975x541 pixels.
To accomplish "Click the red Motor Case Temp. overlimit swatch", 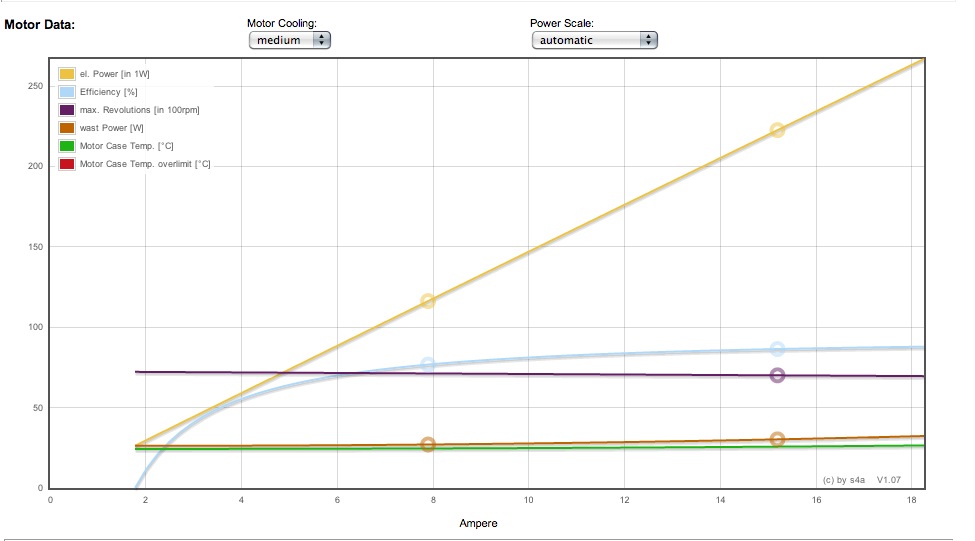I will 67,164.
